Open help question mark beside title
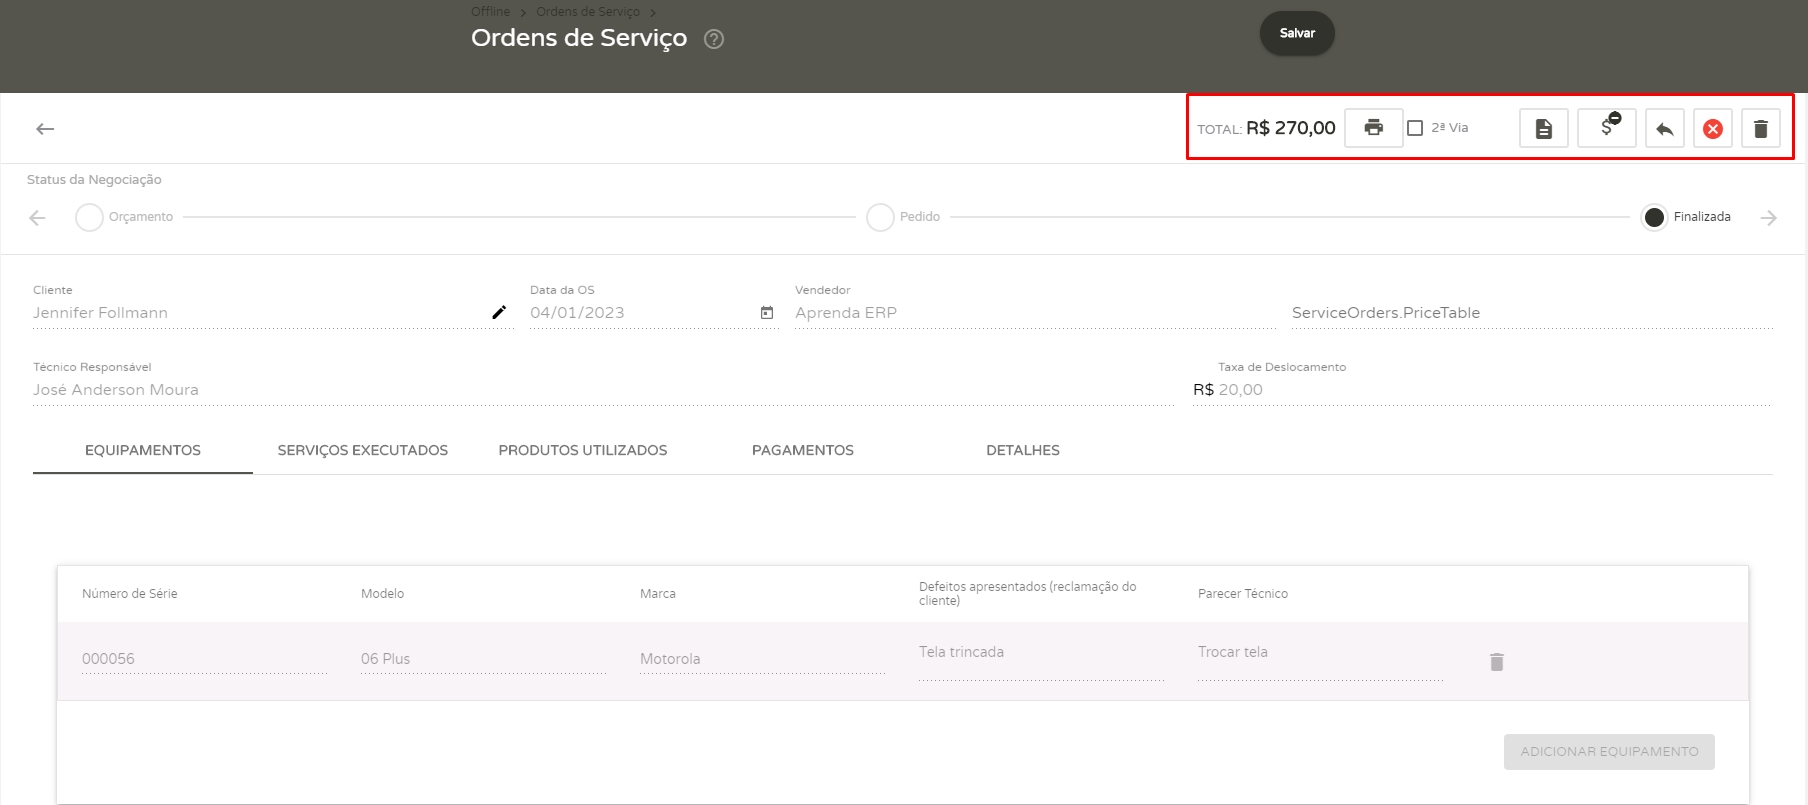 coord(713,39)
